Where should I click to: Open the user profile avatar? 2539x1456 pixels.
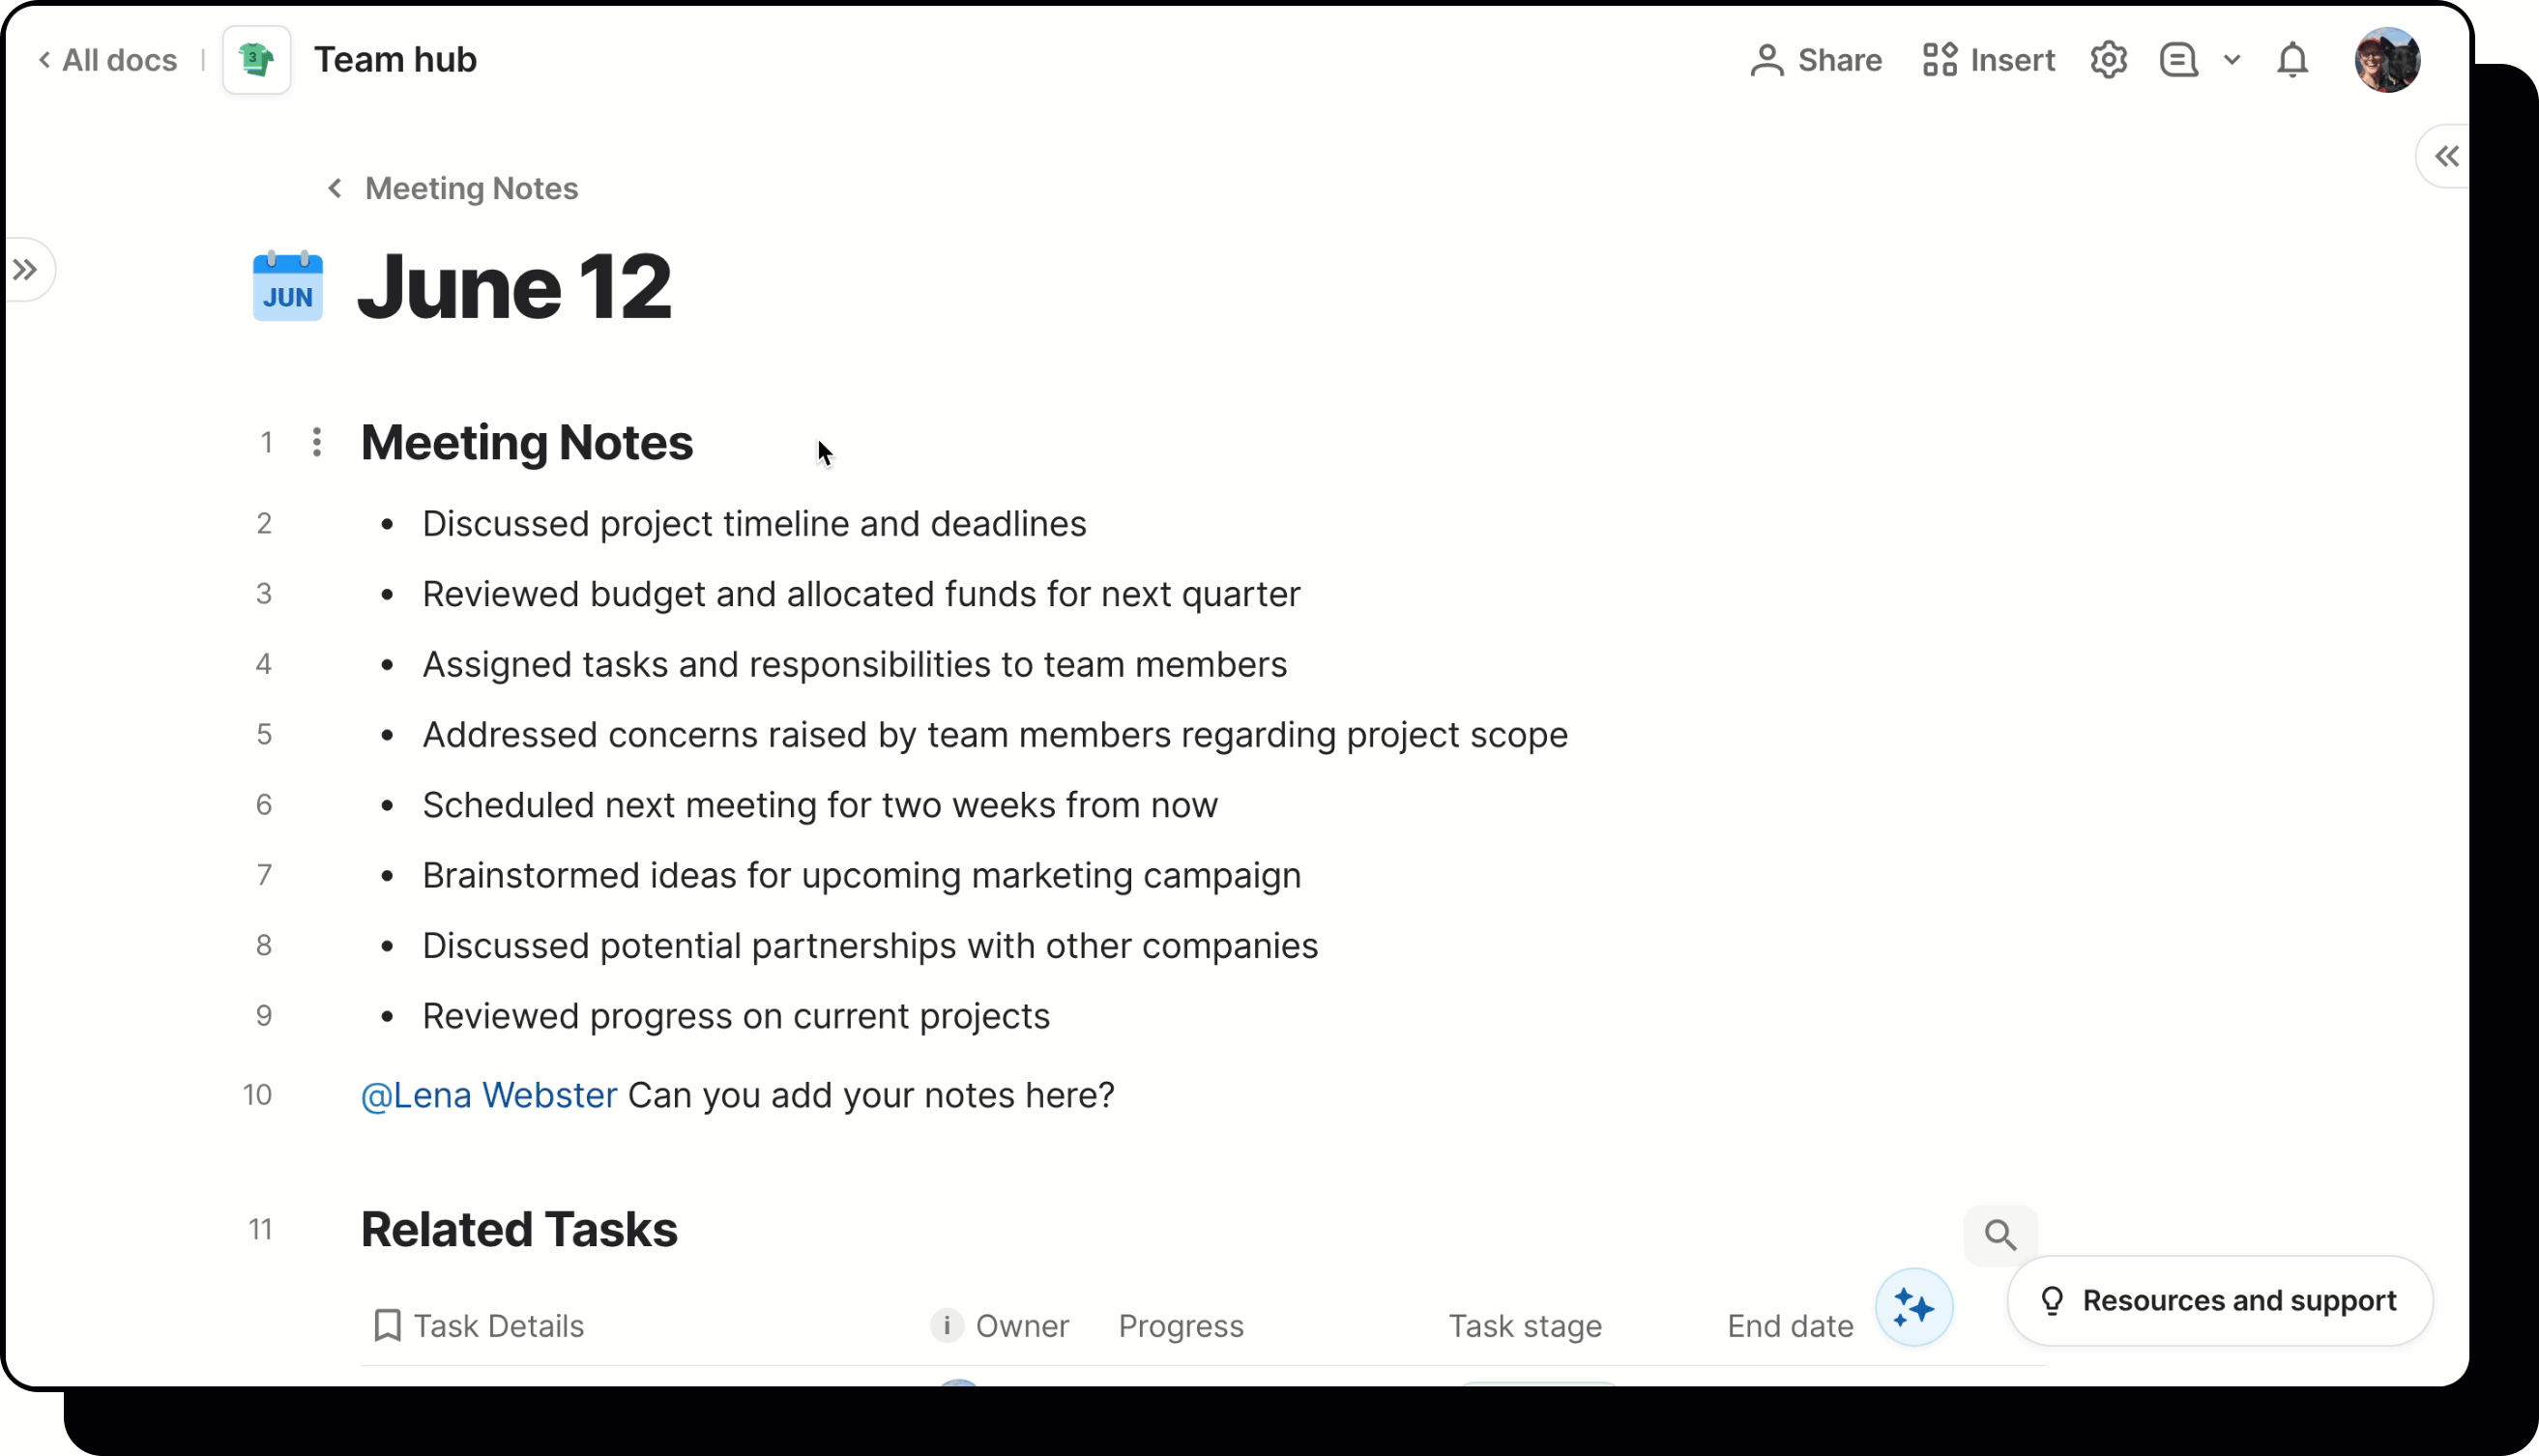(x=2387, y=60)
